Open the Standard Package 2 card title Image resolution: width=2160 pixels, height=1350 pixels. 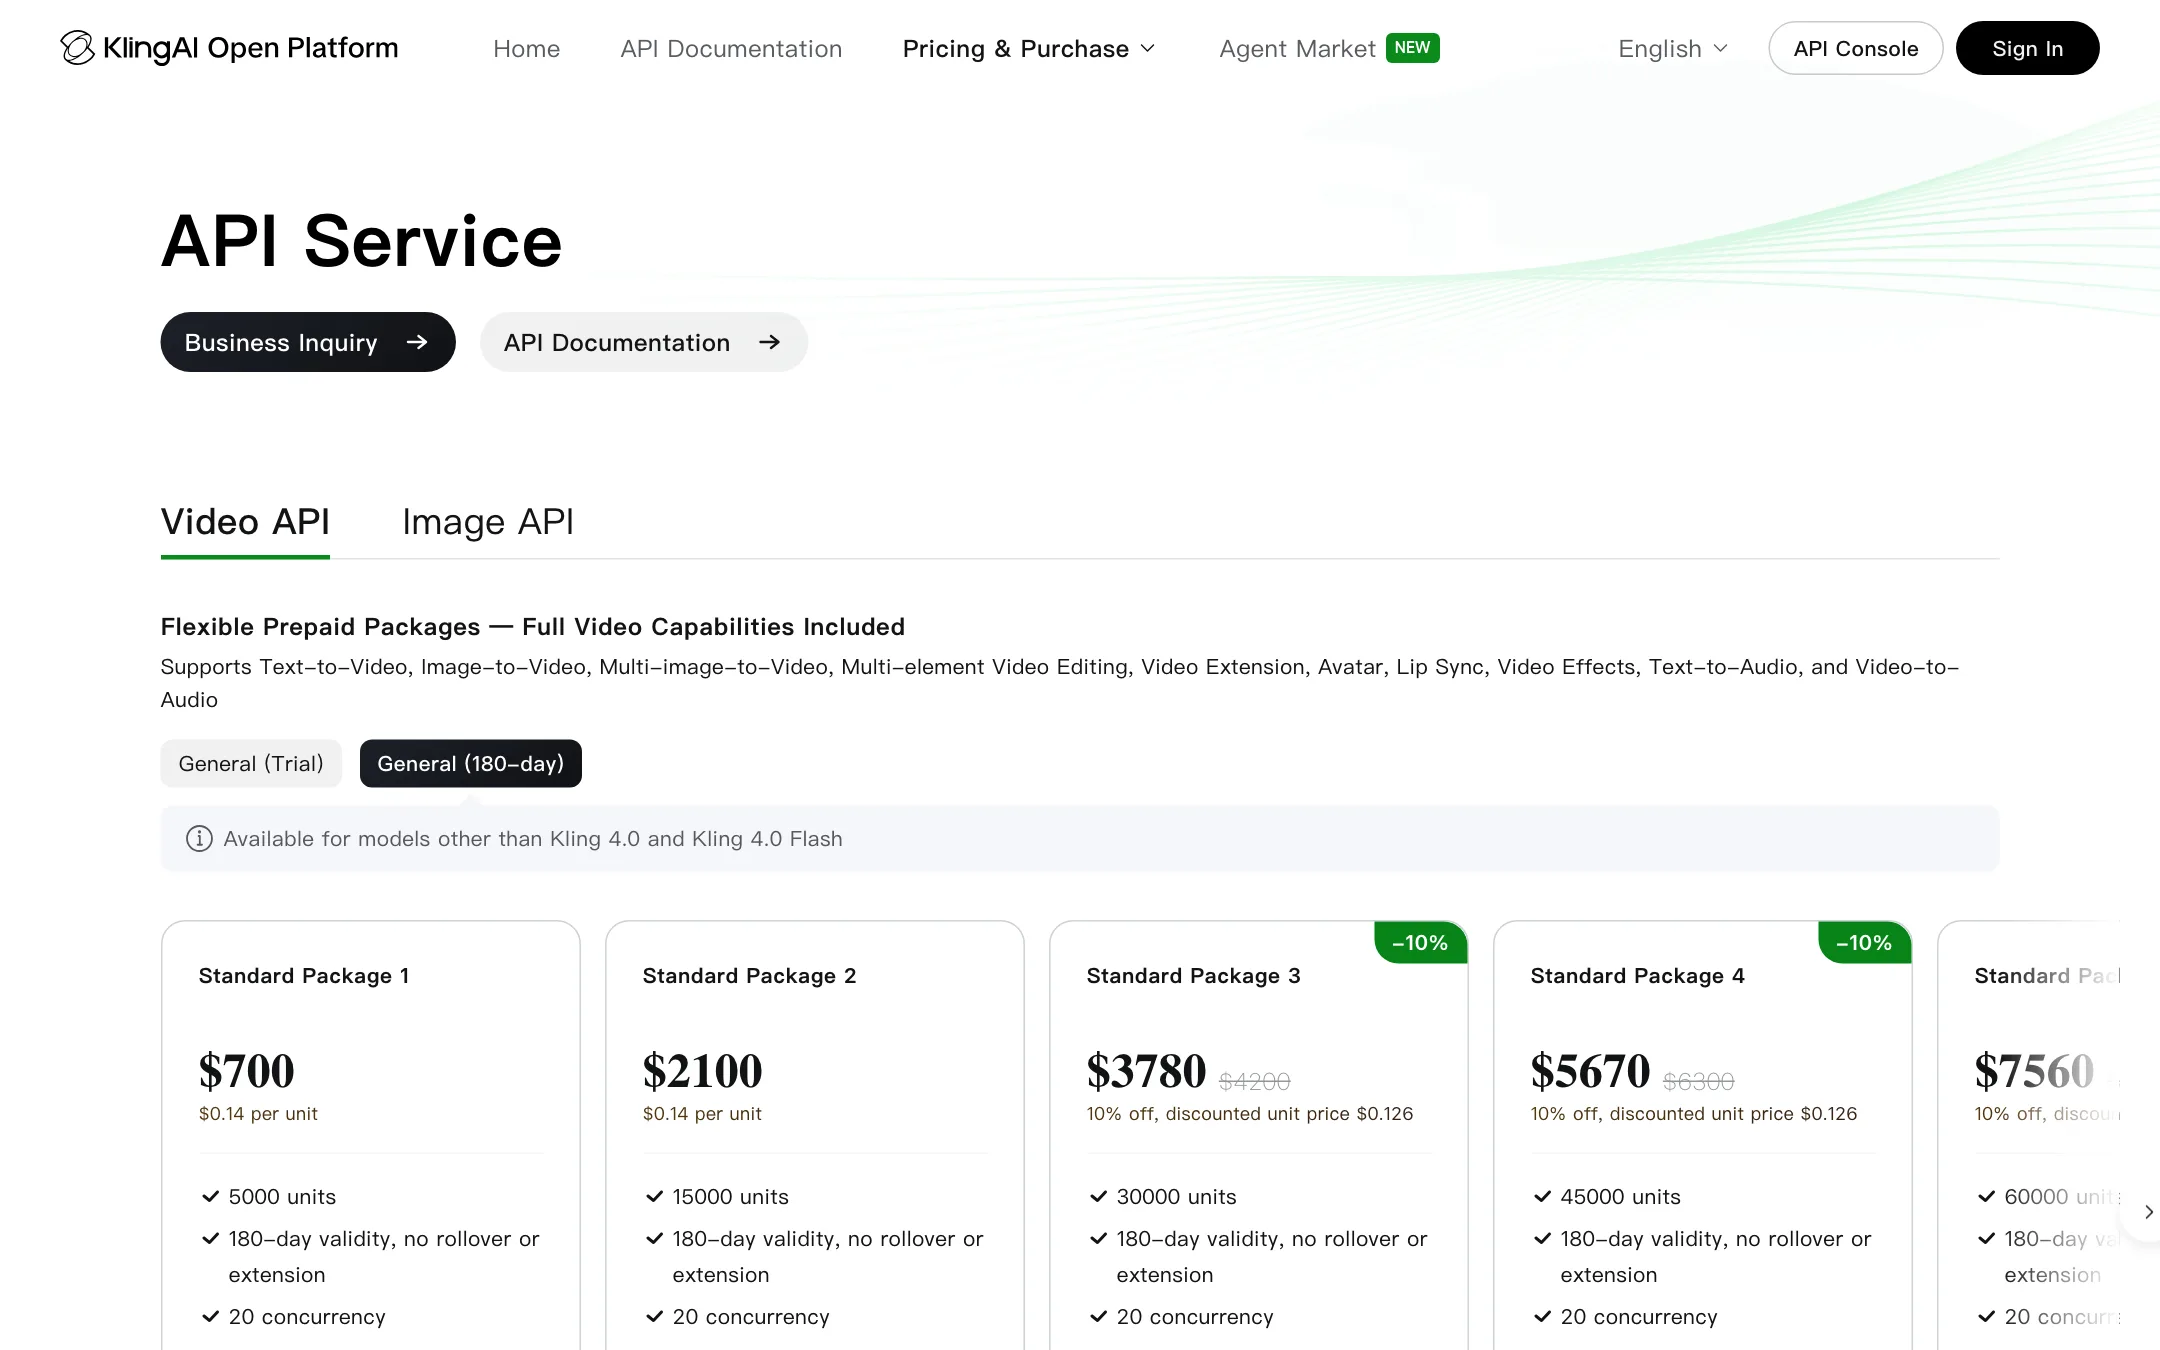(749, 976)
